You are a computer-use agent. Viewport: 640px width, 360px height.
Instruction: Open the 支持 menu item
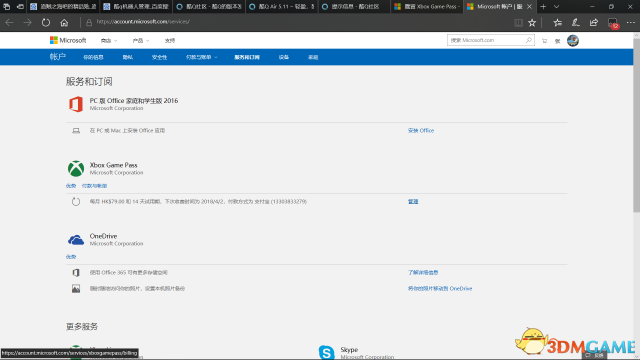(170, 40)
